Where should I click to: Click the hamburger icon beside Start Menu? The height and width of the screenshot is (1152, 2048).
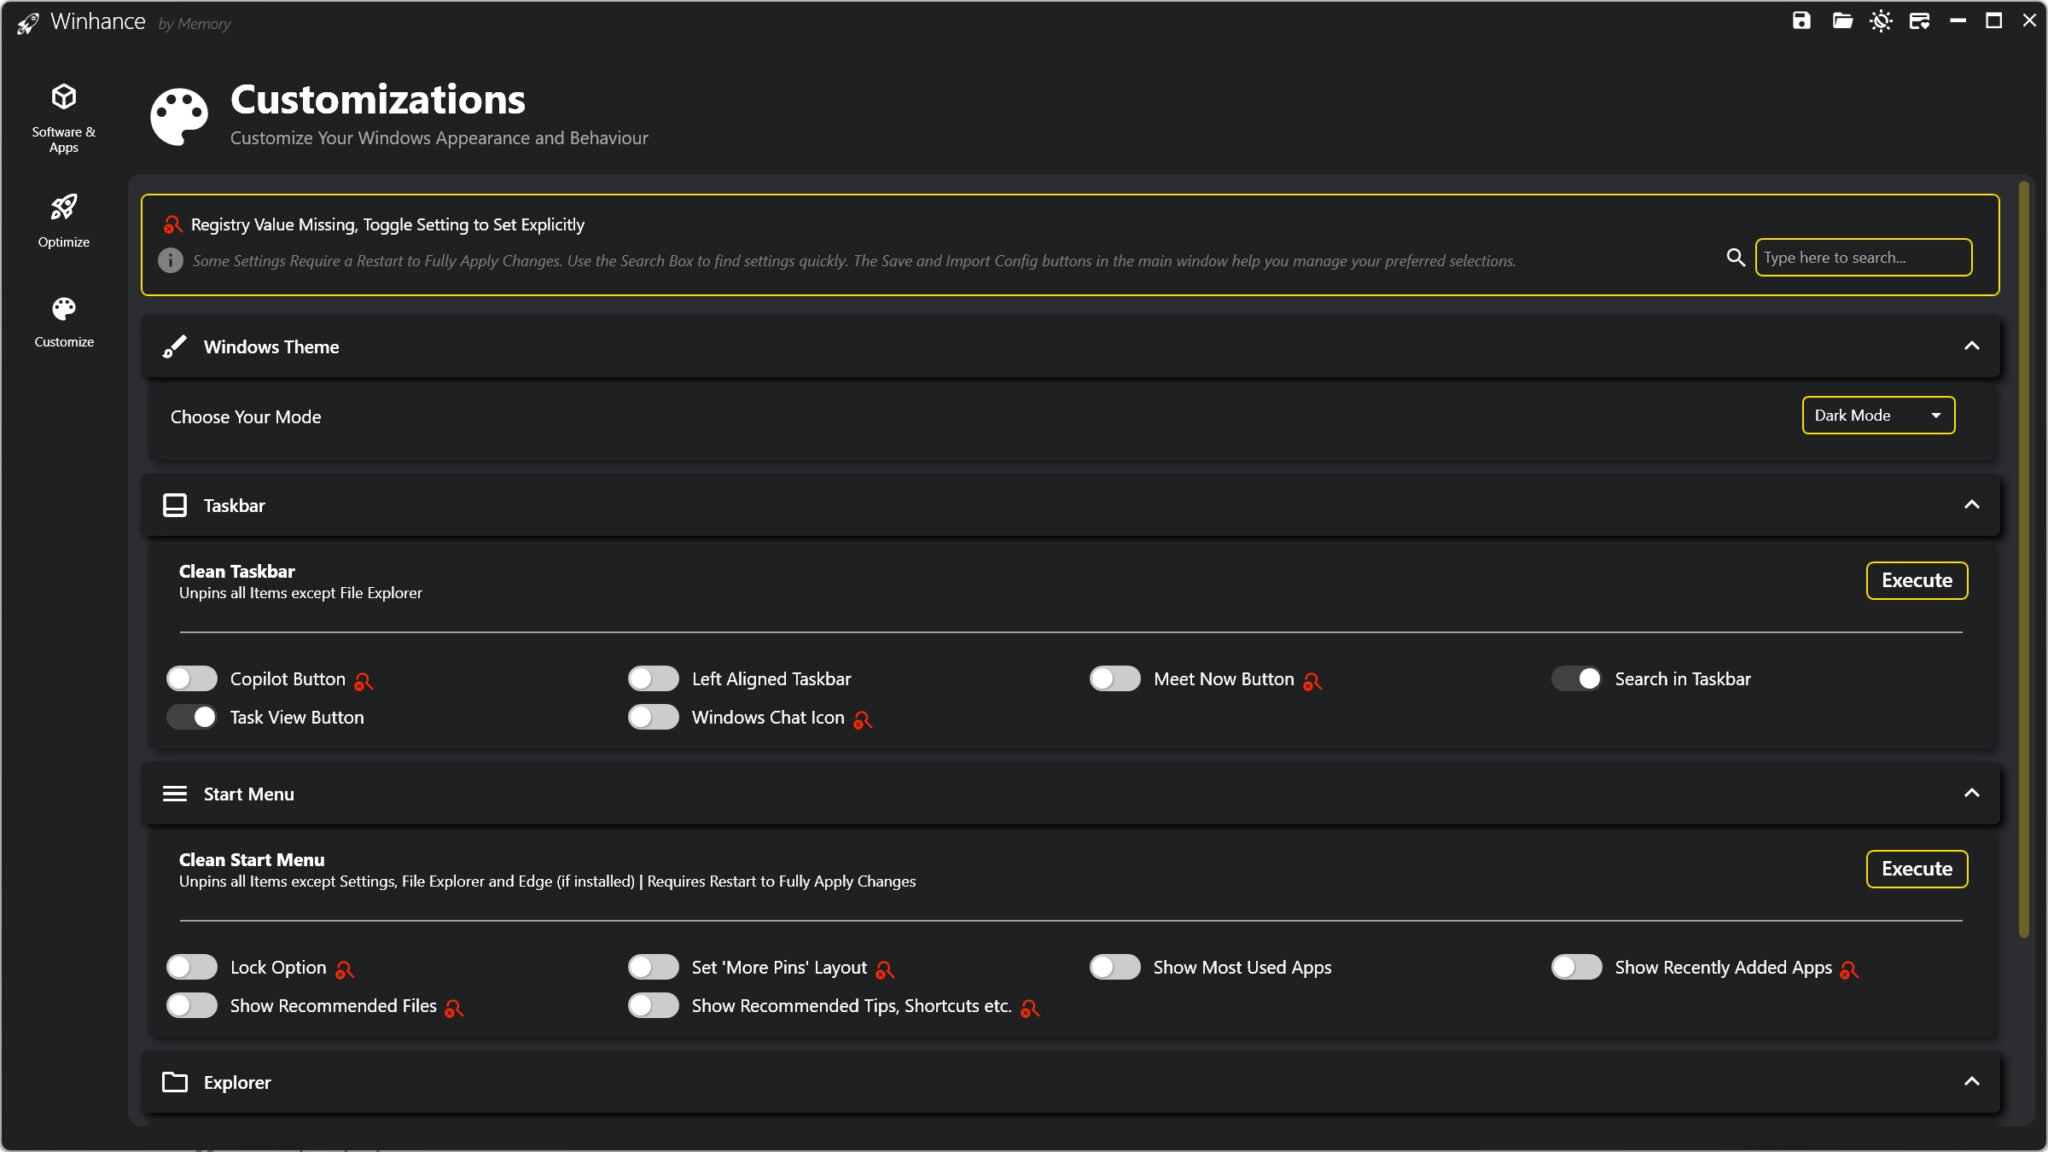click(x=175, y=793)
